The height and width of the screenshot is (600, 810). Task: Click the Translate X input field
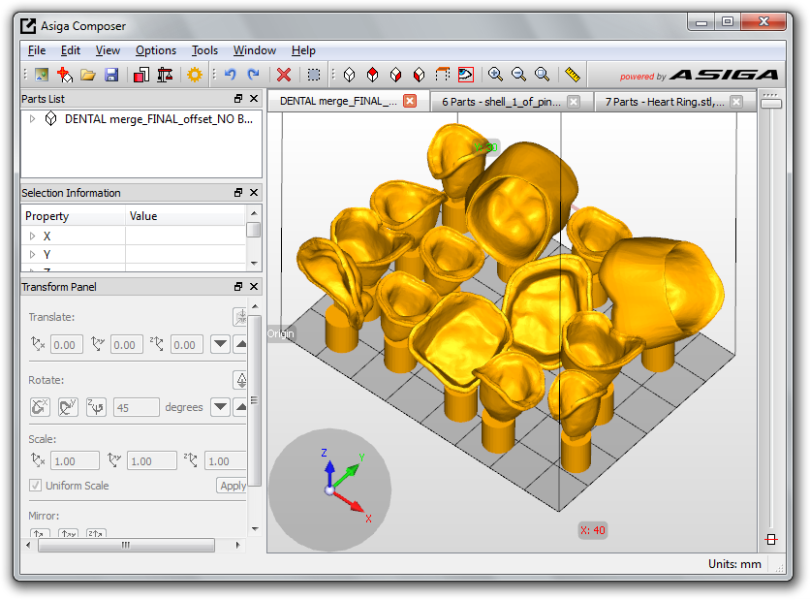(67, 345)
